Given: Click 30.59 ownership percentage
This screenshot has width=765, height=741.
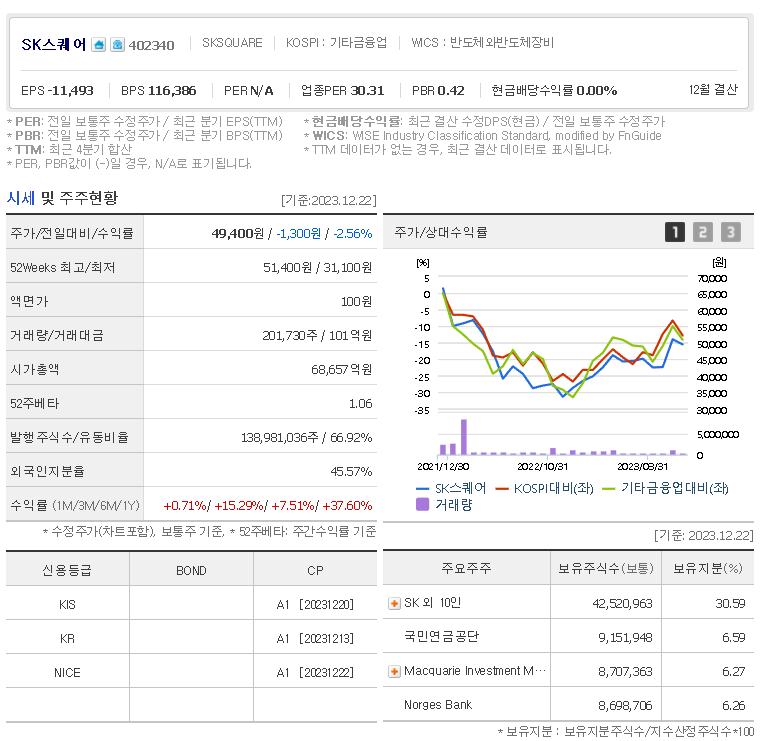Looking at the screenshot, I should tap(730, 604).
